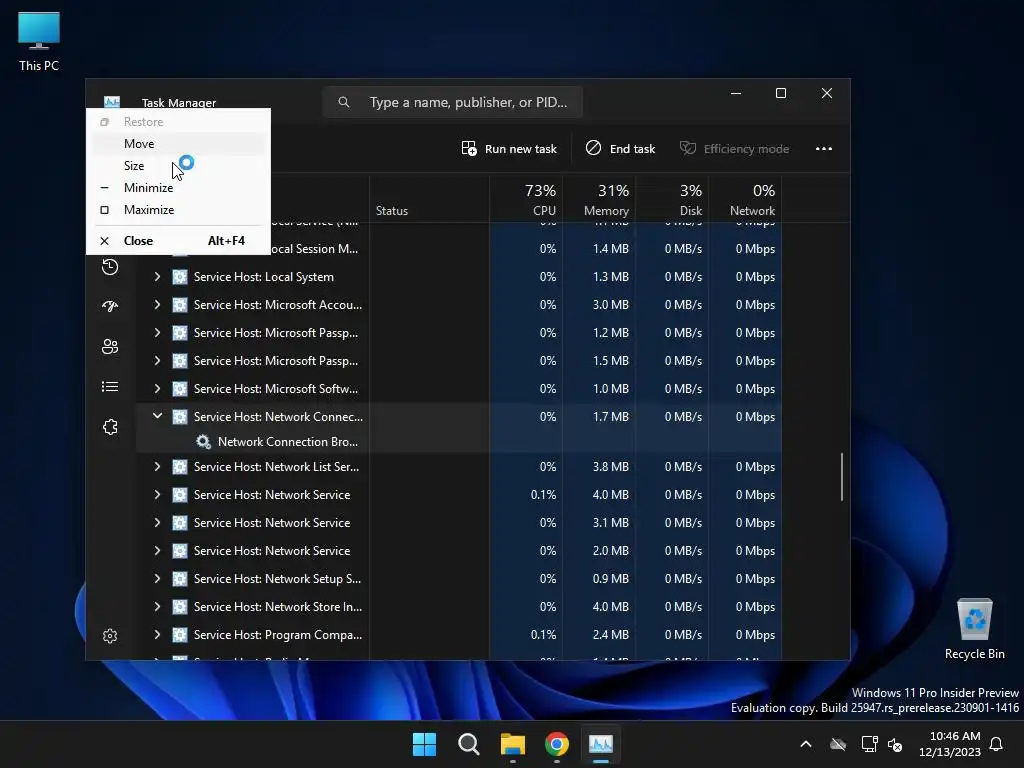Click the Task Manager taskbar icon
Image resolution: width=1024 pixels, height=768 pixels.
601,744
